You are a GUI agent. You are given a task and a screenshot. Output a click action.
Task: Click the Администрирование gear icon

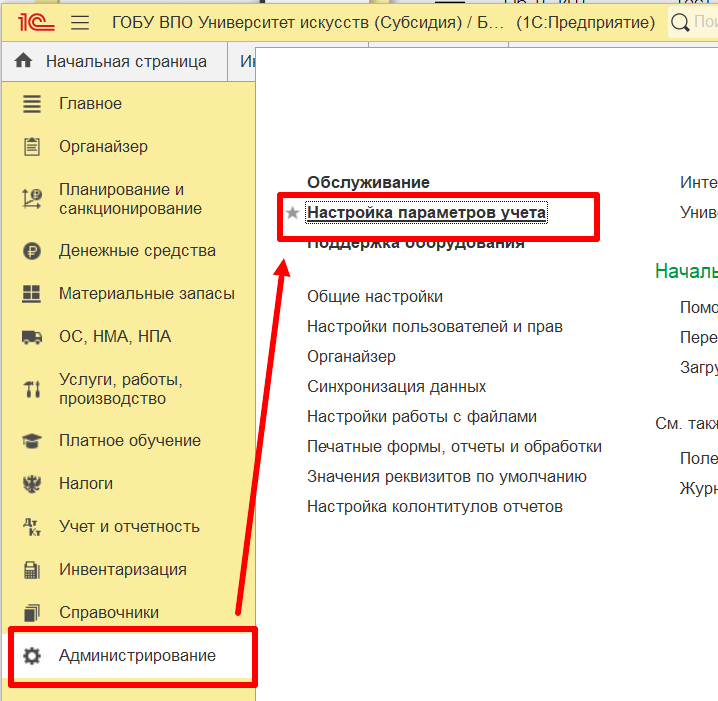[32, 656]
